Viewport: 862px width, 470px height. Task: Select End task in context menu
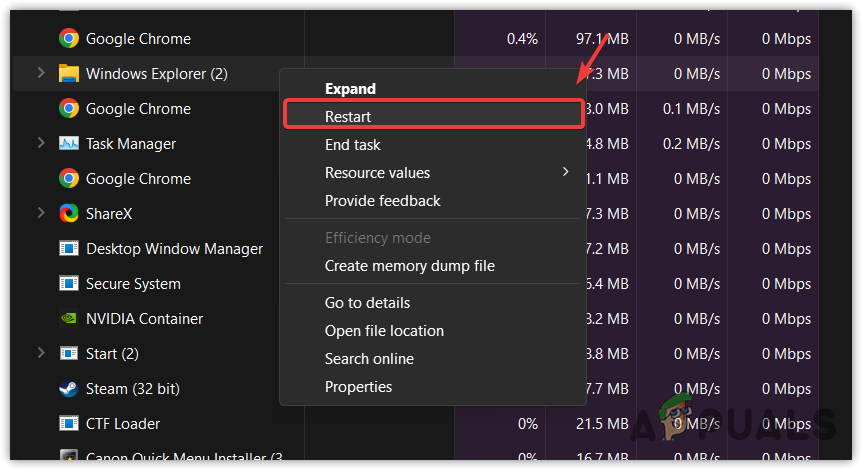coord(352,145)
